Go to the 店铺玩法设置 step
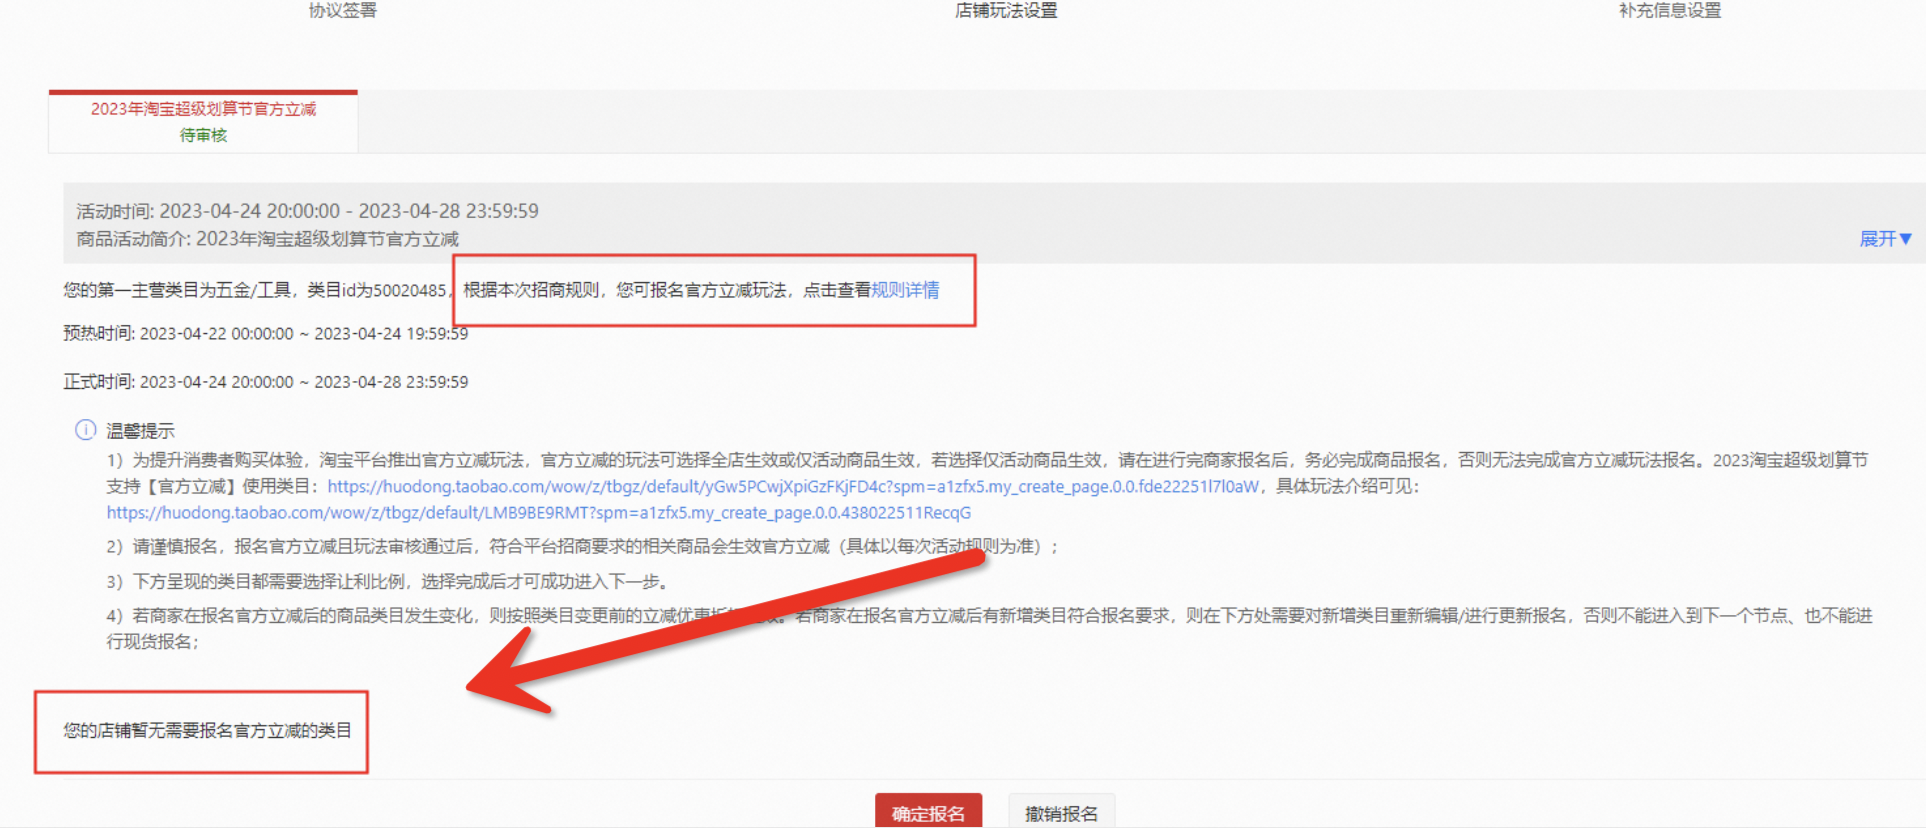The image size is (1926, 828). coord(1006,10)
